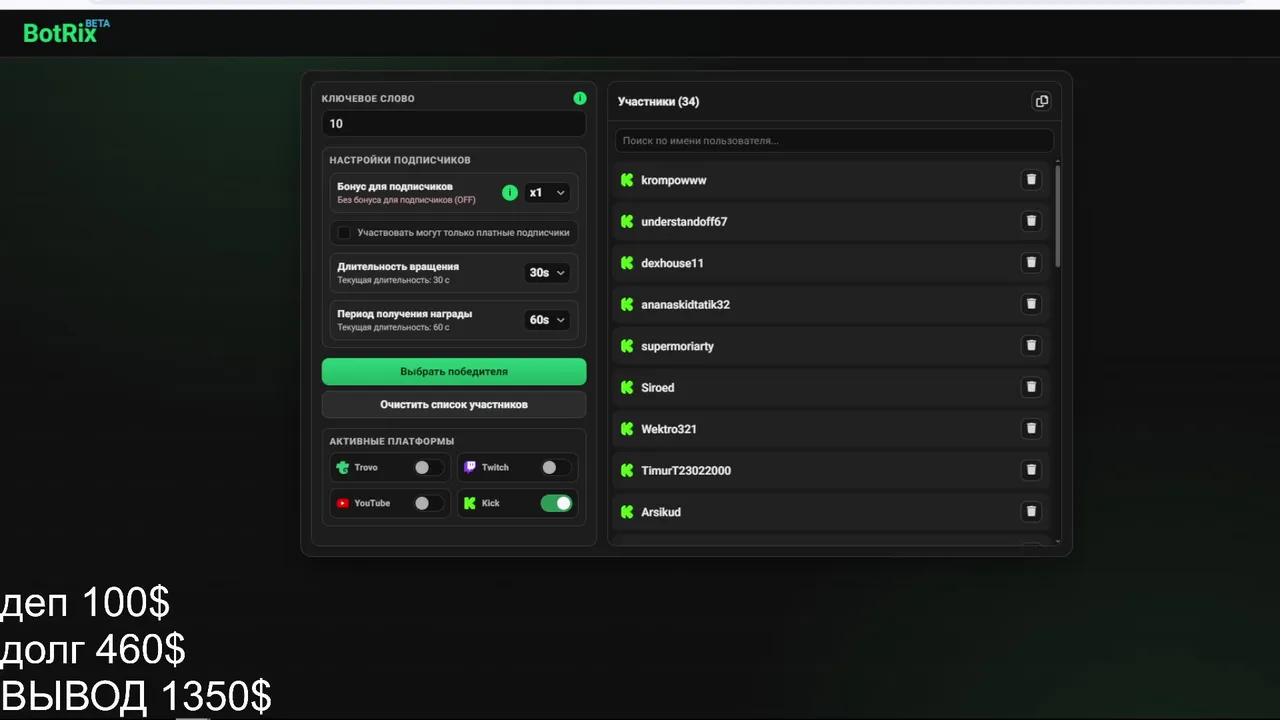Open spin duration 30s dropdown
The image size is (1280, 720).
547,272
